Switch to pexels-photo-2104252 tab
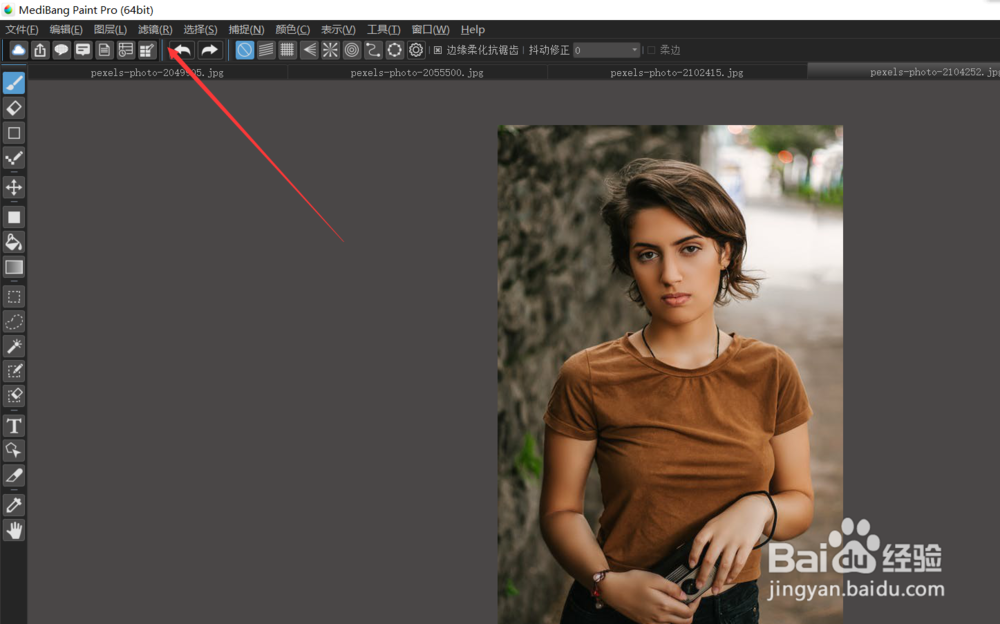The height and width of the screenshot is (624, 1000). click(x=904, y=72)
